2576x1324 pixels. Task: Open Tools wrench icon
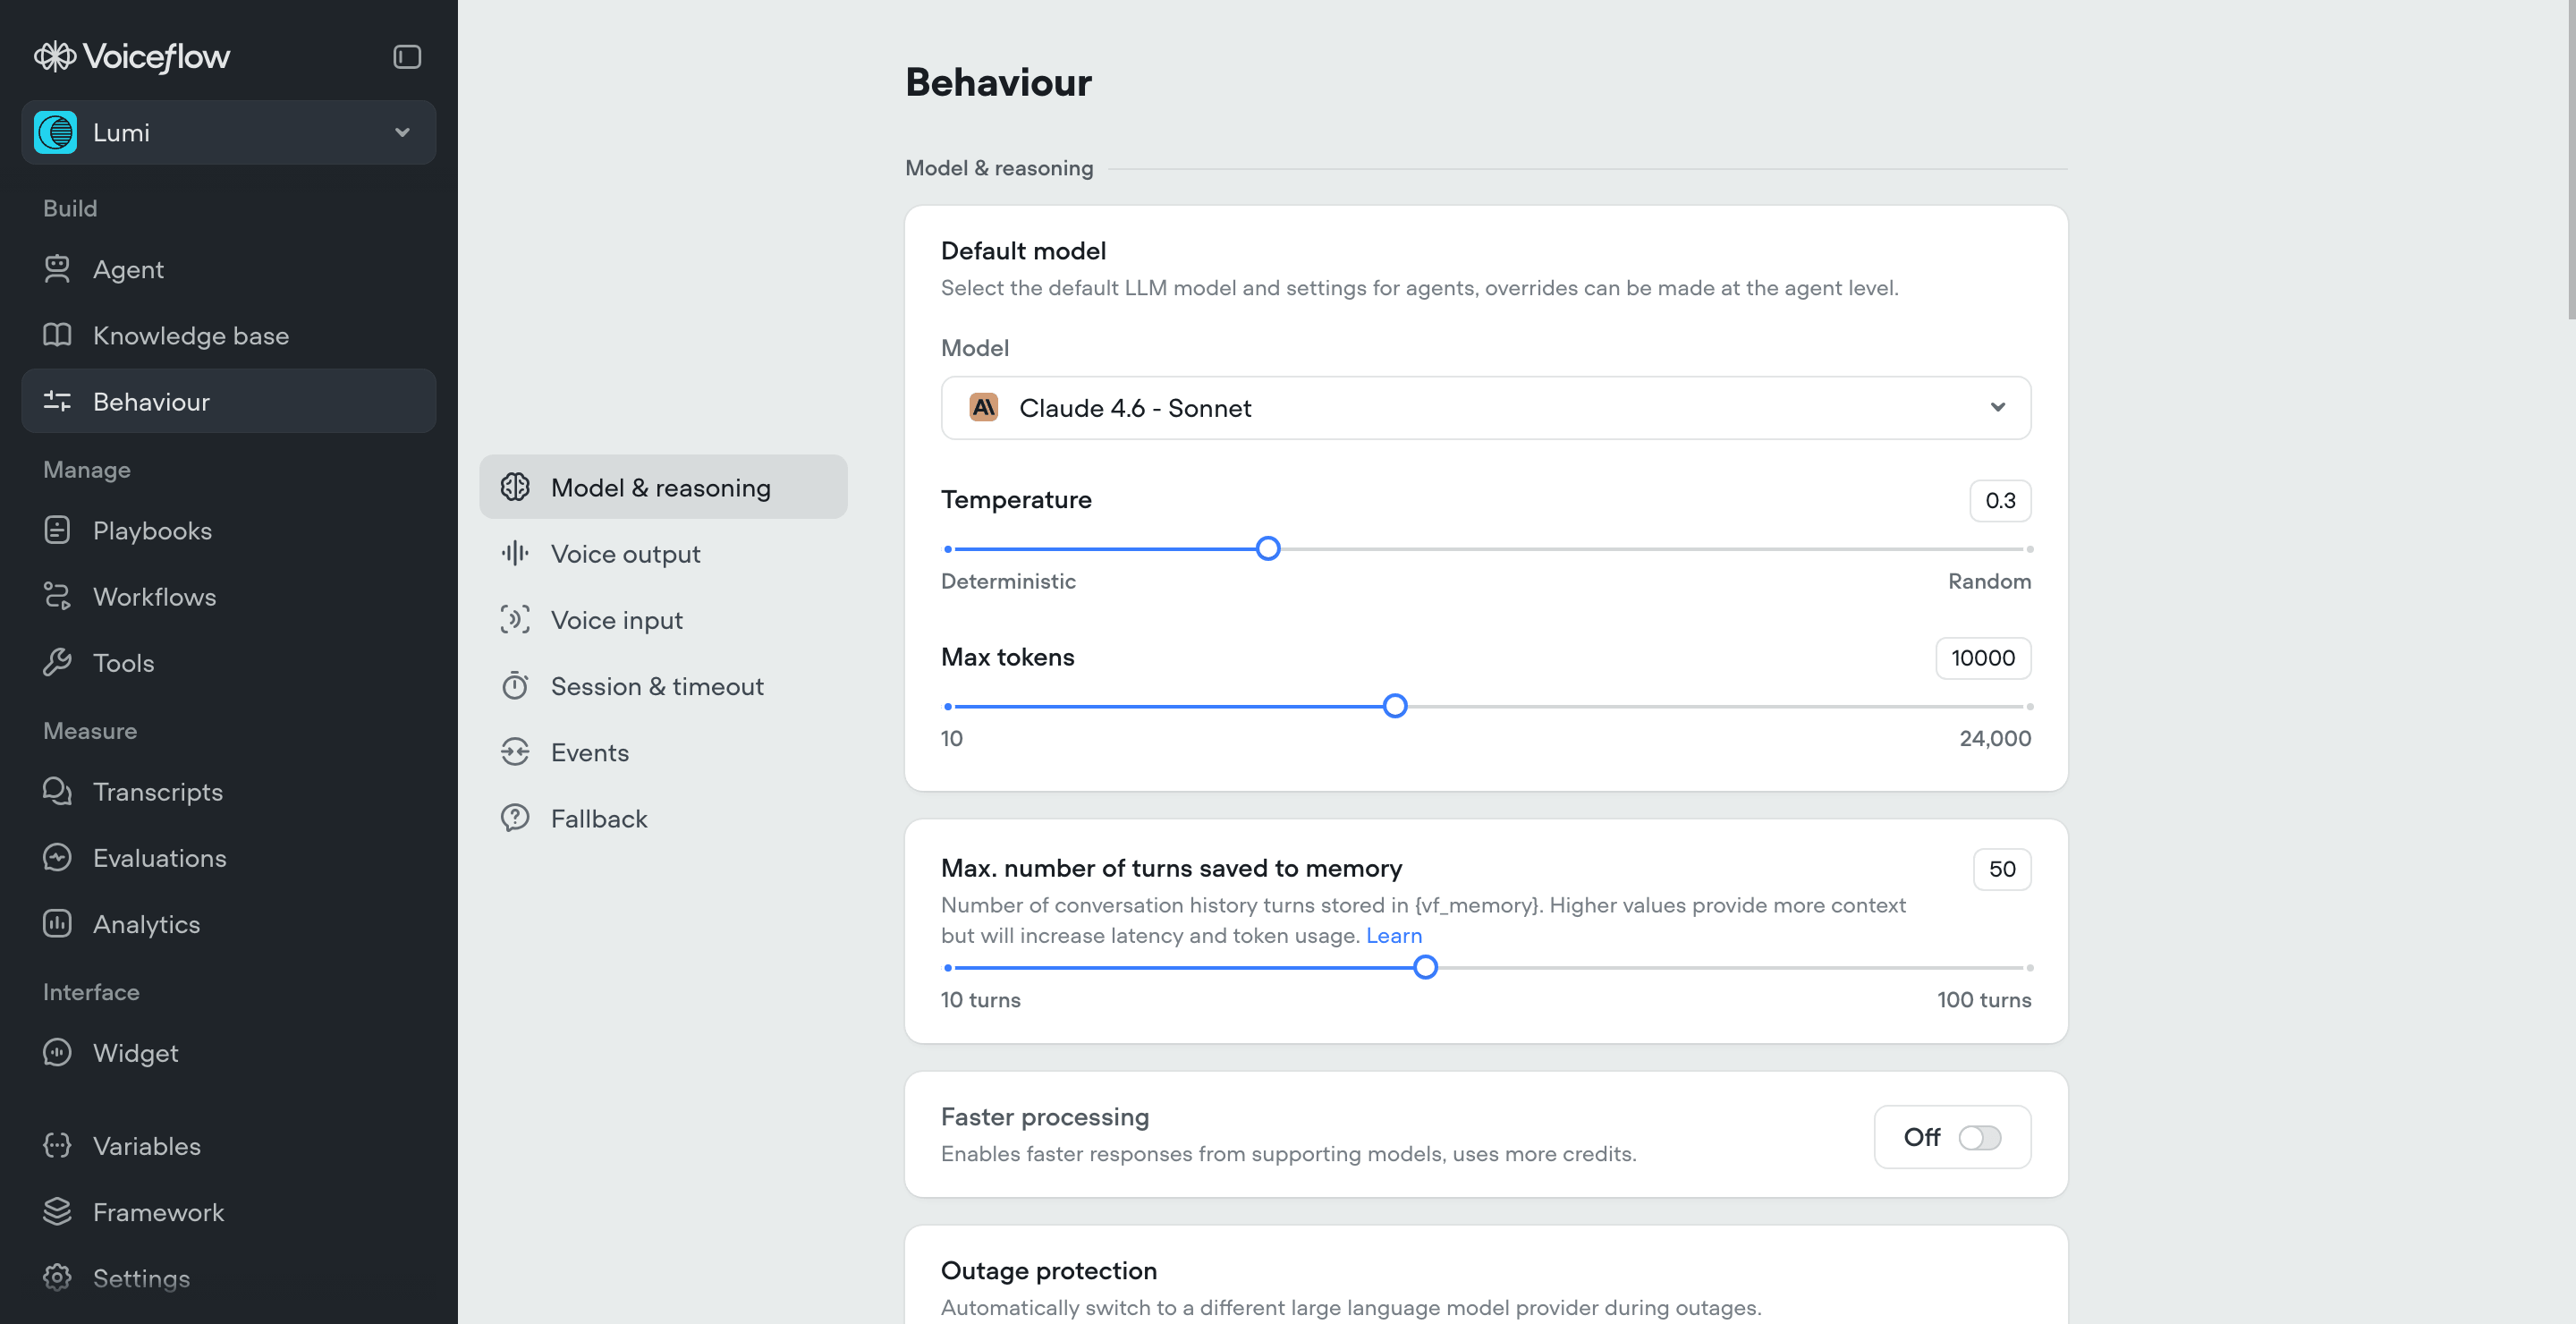point(57,662)
